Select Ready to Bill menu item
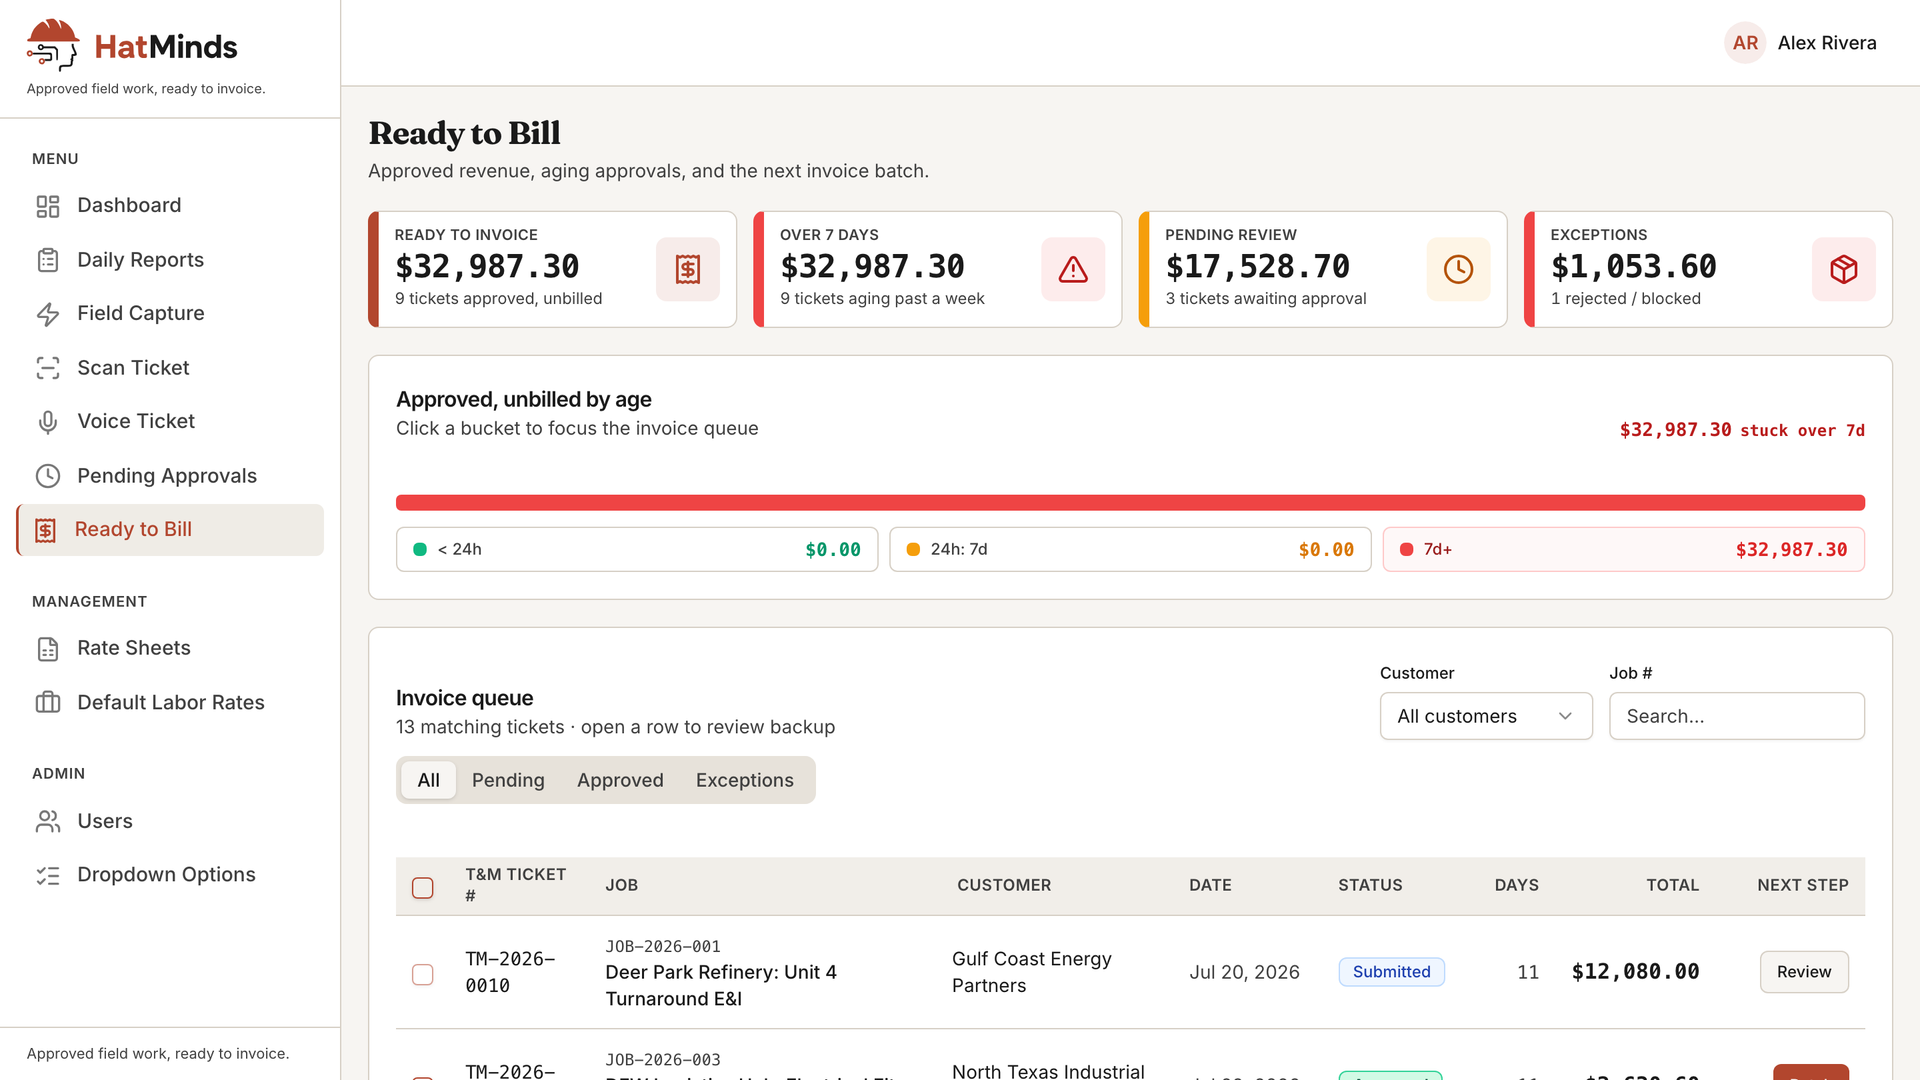The image size is (1920, 1080). point(170,530)
